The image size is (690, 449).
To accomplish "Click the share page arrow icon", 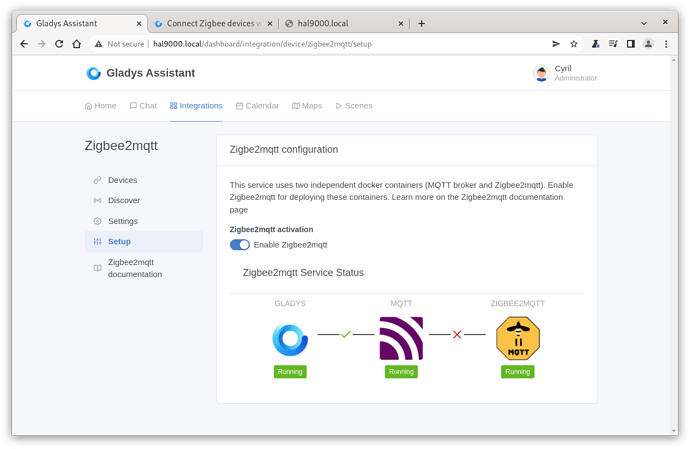I will point(556,44).
